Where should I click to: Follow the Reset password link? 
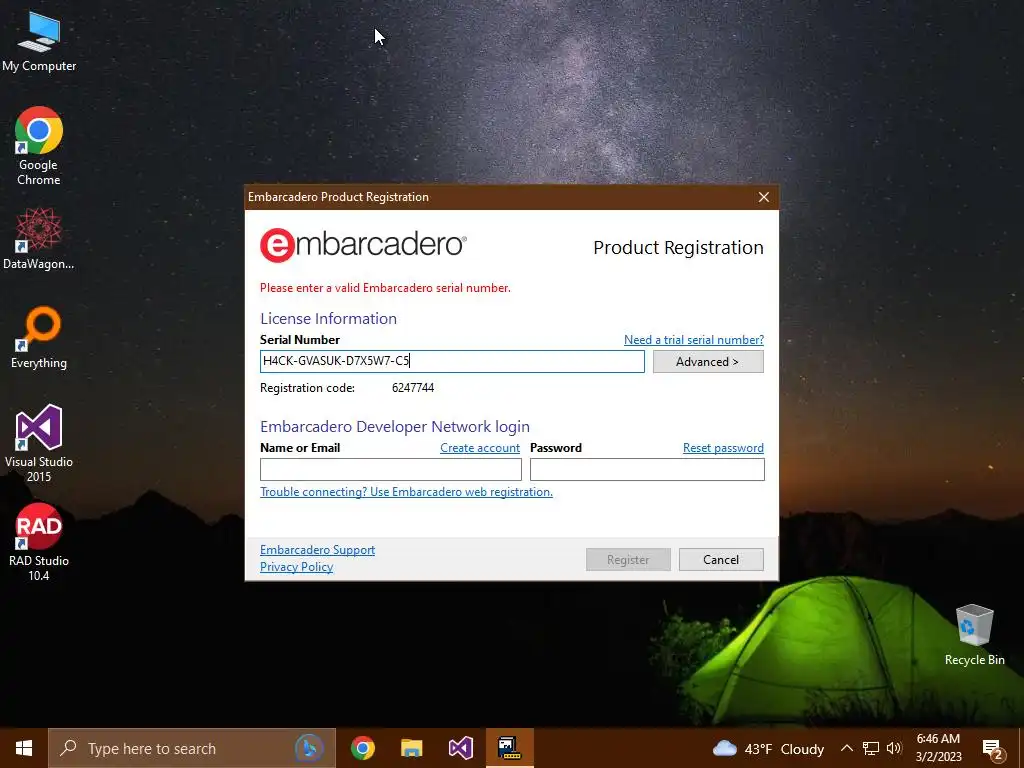(x=723, y=448)
